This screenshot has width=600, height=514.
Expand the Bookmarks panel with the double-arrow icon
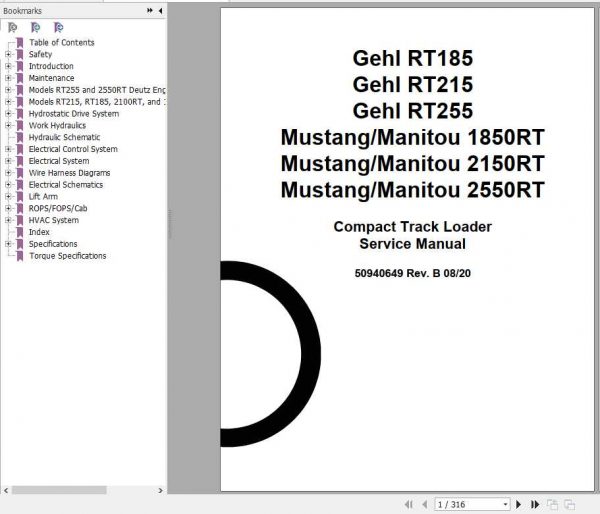(x=150, y=11)
